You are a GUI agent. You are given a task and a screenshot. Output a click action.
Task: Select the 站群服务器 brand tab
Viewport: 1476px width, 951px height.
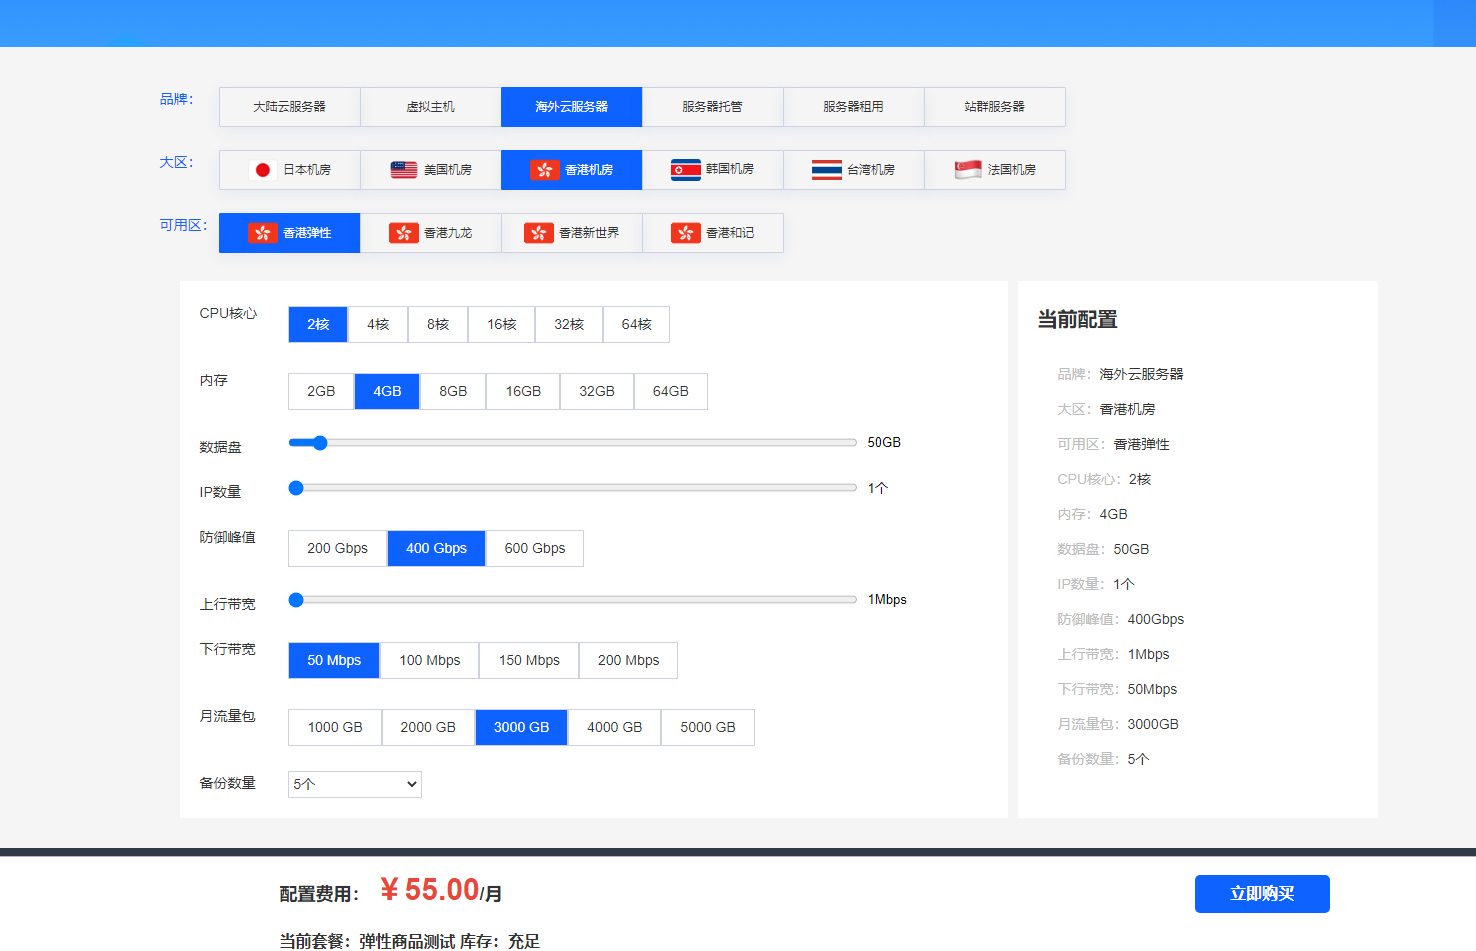(x=995, y=107)
